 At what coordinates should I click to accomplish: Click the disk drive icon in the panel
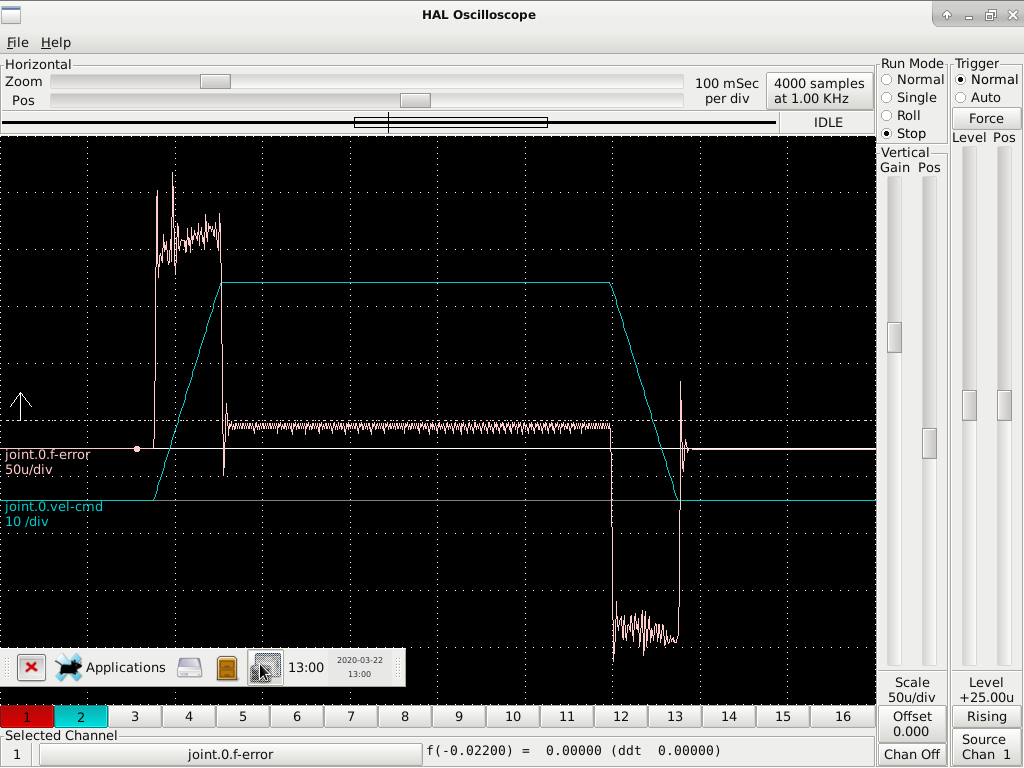(x=190, y=667)
